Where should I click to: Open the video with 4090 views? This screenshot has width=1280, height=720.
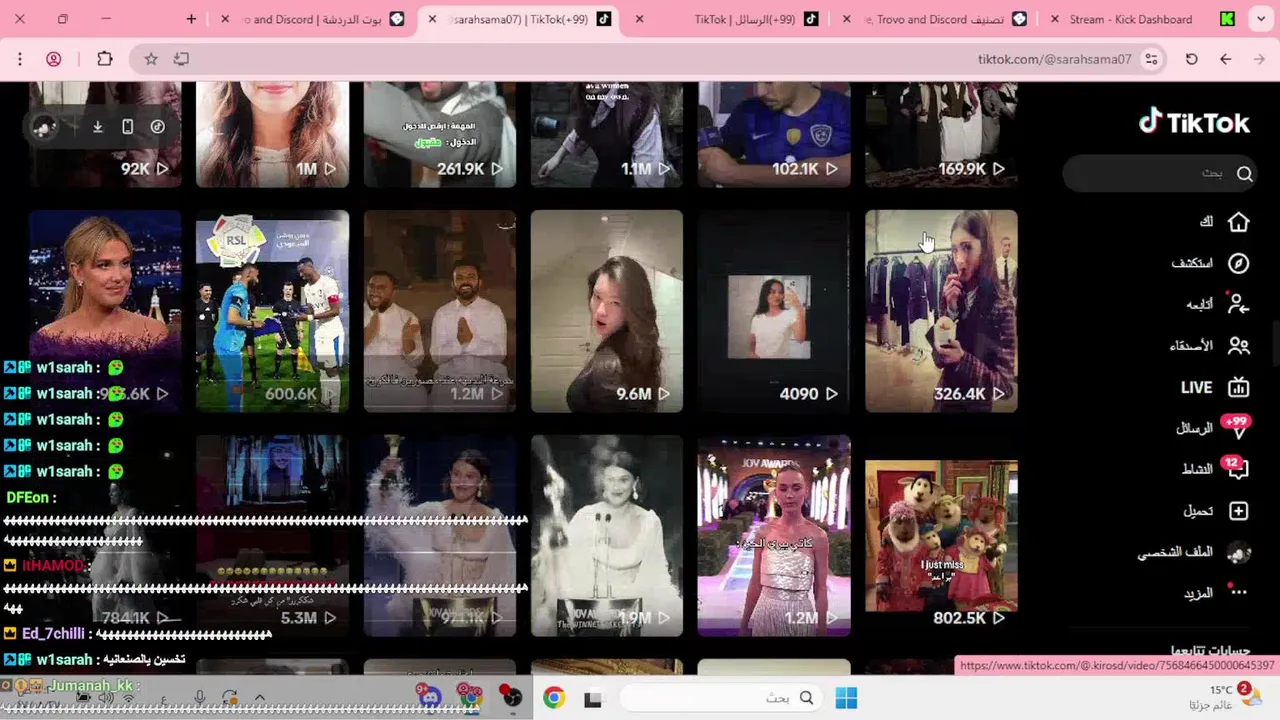point(774,310)
